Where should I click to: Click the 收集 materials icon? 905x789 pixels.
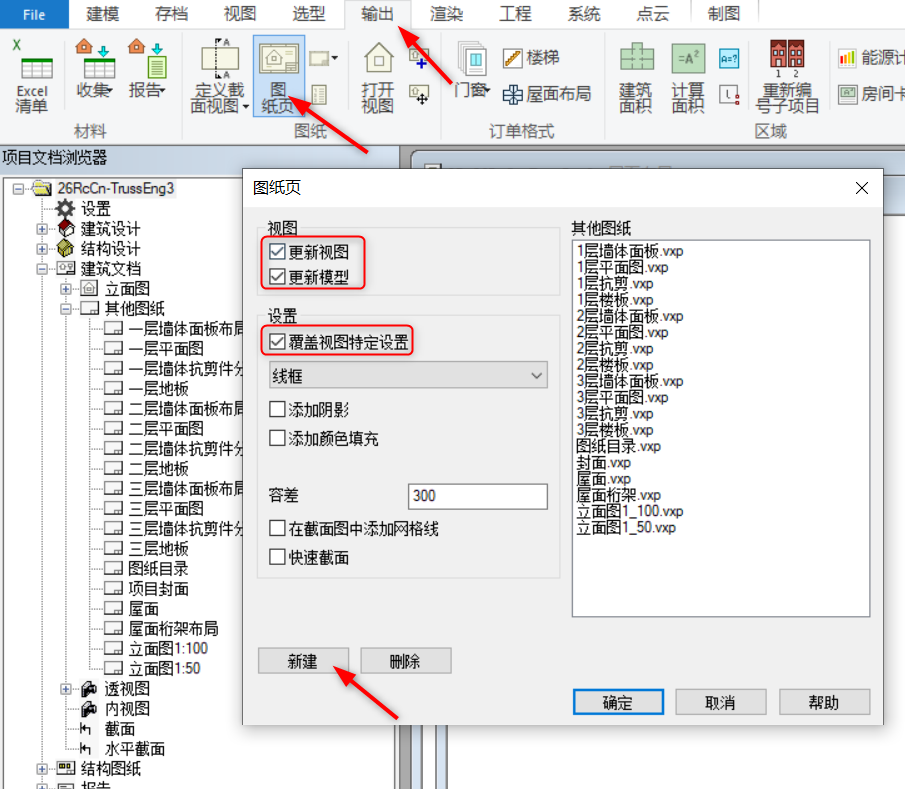tap(95, 68)
